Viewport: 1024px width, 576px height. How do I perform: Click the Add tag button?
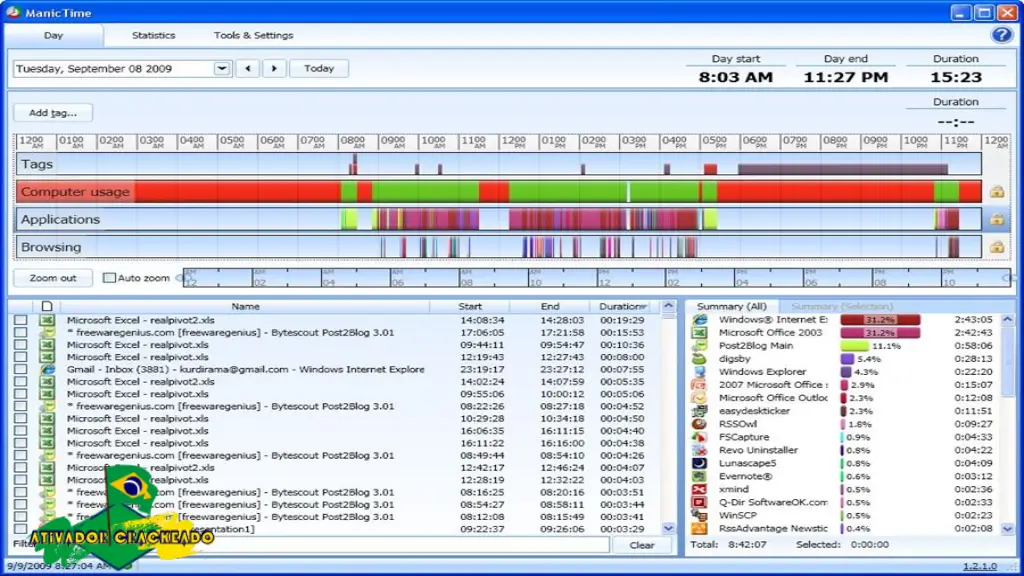click(53, 112)
